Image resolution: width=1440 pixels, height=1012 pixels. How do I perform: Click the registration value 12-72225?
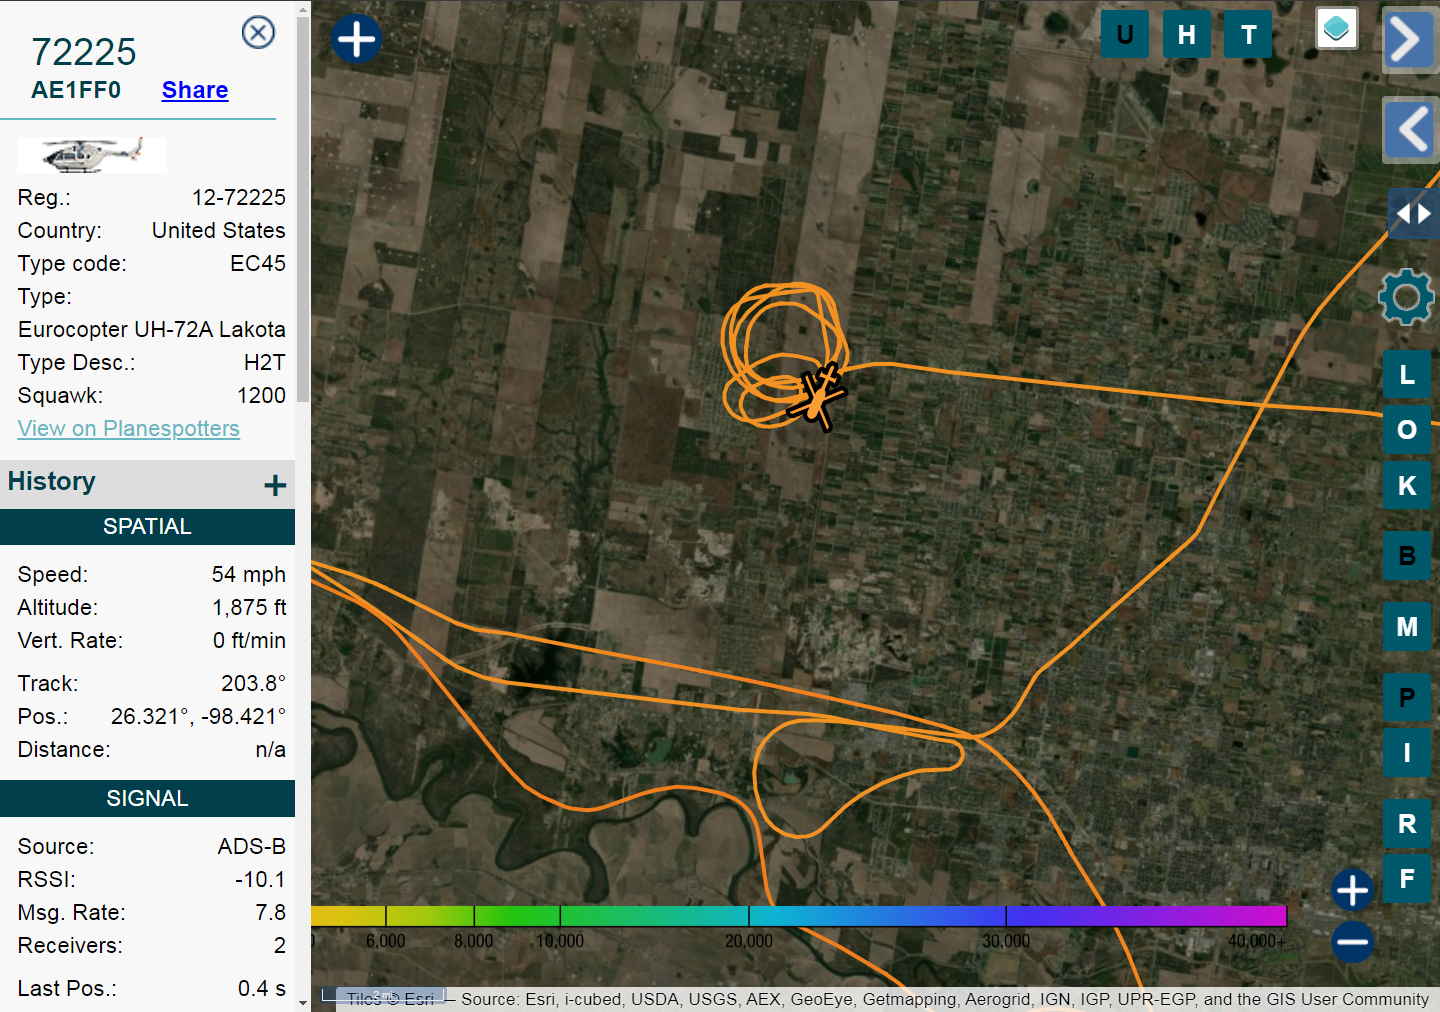point(239,197)
